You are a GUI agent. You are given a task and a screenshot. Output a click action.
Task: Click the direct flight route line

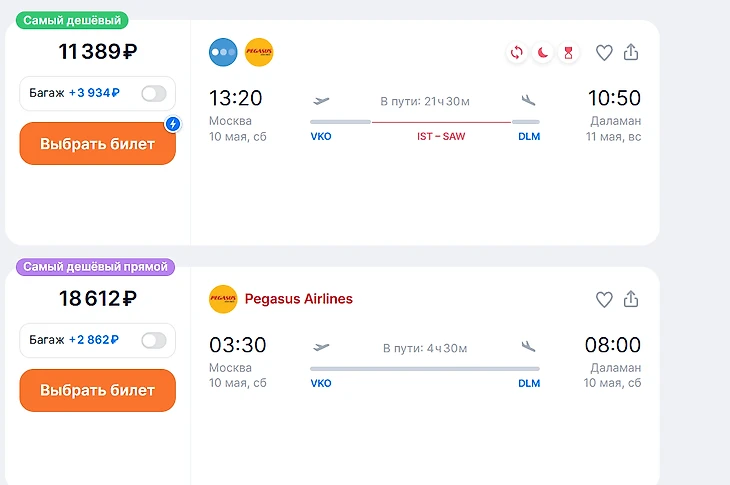[424, 368]
